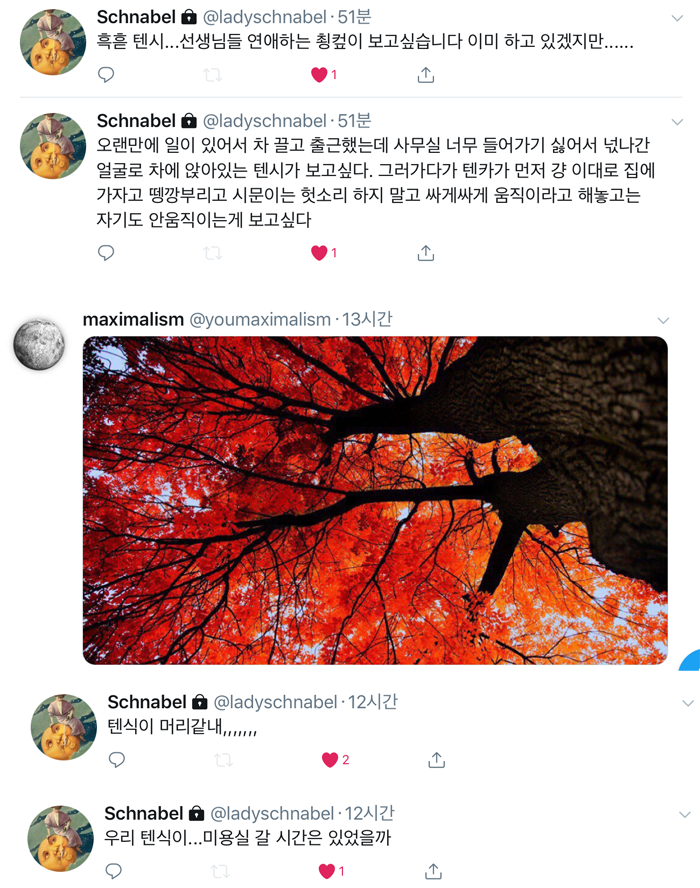700x888 pixels.
Task: Open chevron menu on 텐식이 머리같내 tweet
Action: [x=688, y=703]
